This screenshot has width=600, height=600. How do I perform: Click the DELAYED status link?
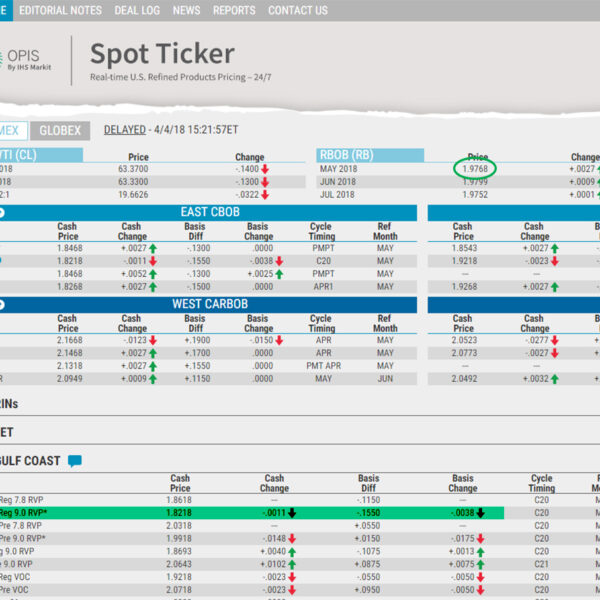124,130
